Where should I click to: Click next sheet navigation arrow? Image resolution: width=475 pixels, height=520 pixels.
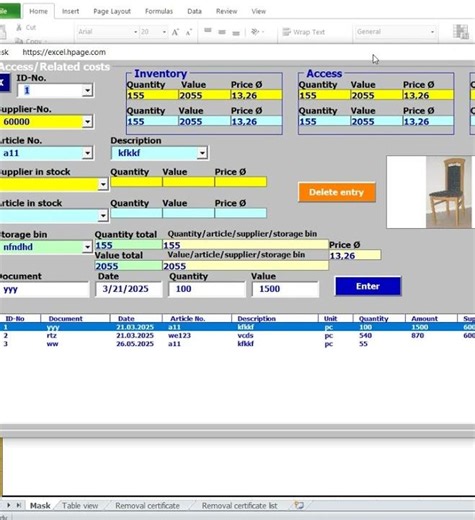point(9,505)
